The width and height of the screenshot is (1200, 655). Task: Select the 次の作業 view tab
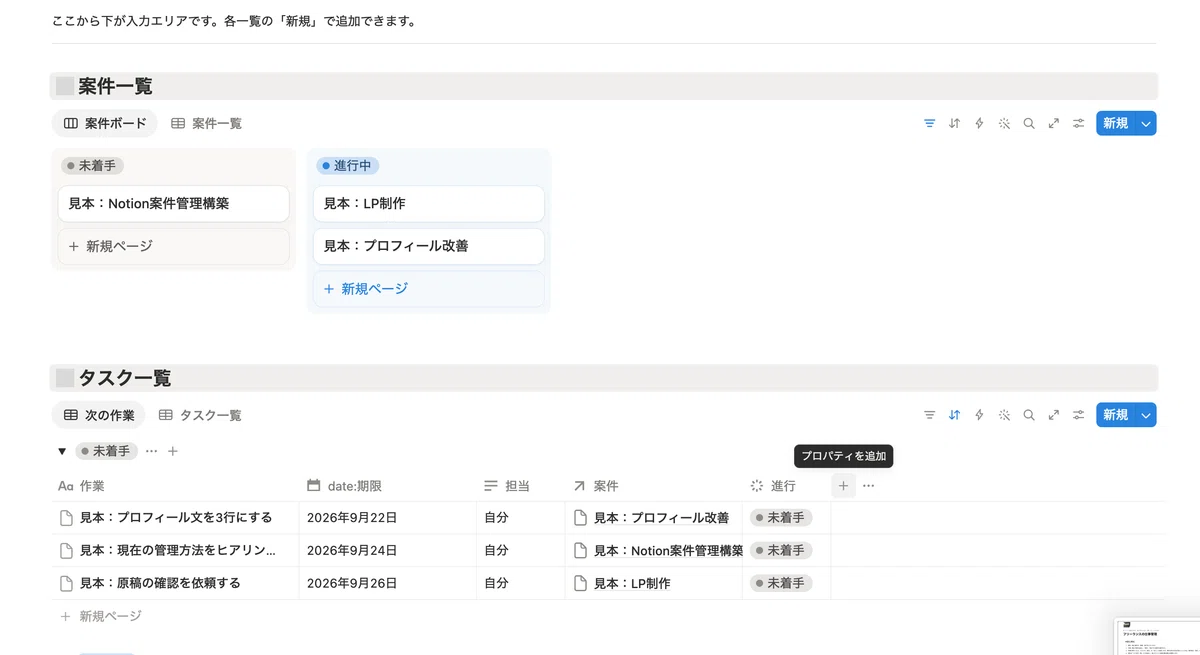98,414
